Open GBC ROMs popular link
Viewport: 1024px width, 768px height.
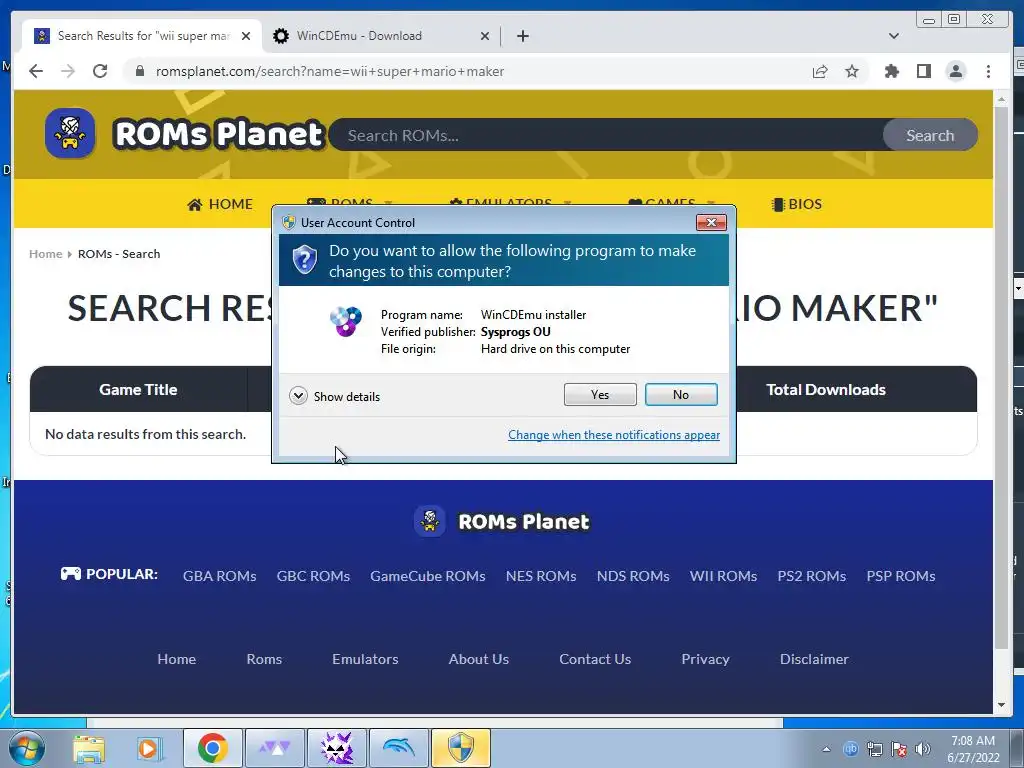pyautogui.click(x=313, y=576)
